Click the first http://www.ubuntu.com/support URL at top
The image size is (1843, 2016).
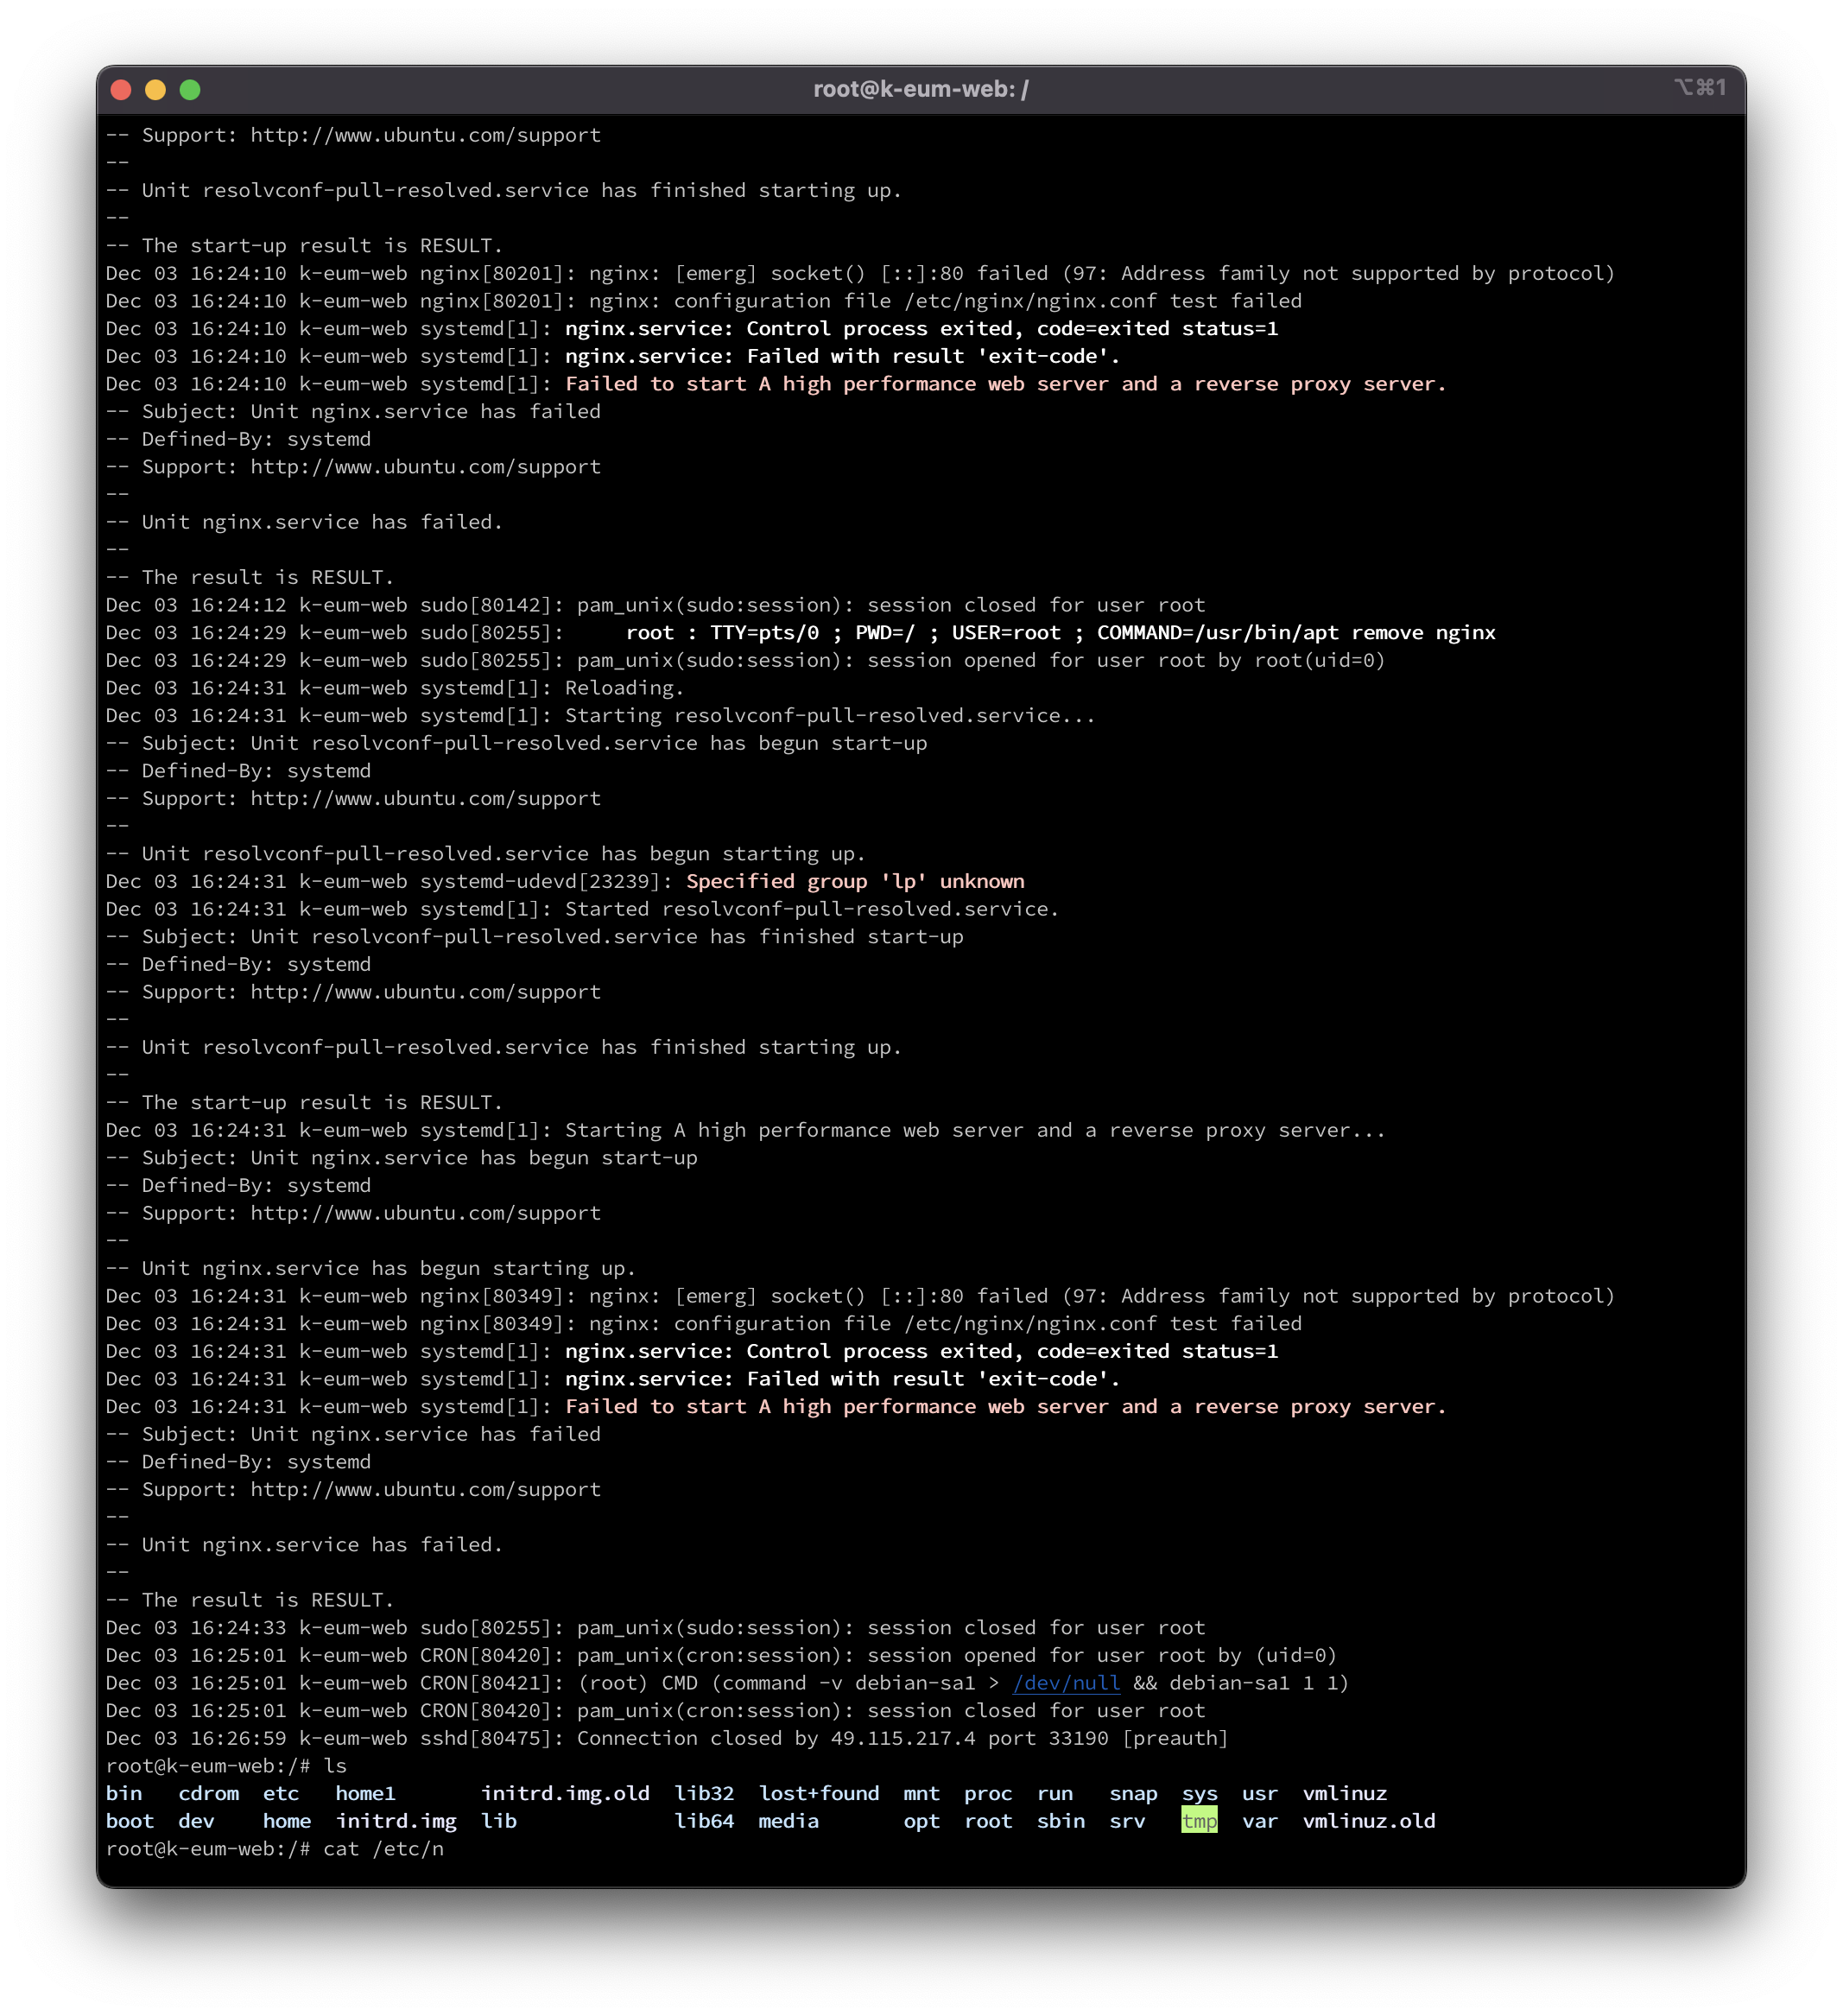pyautogui.click(x=425, y=135)
